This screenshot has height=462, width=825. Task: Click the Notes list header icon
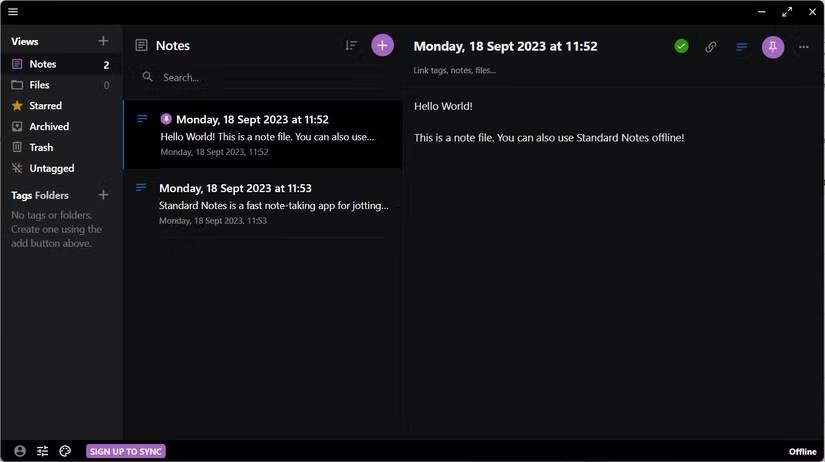tap(141, 45)
